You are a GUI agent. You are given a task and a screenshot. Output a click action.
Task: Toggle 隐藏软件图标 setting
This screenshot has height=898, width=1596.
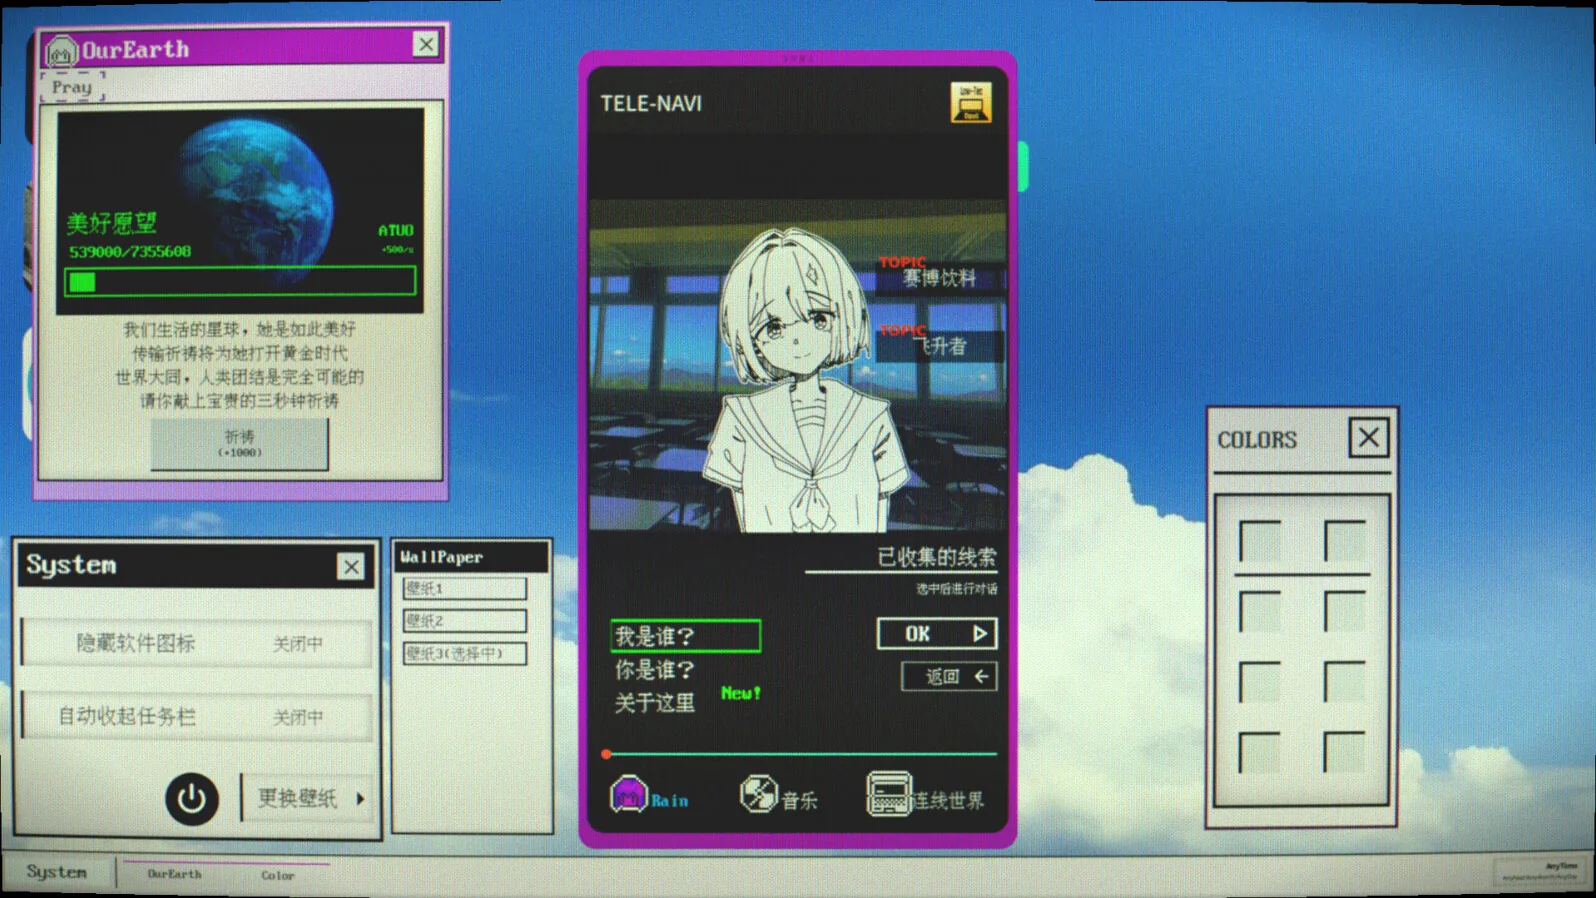(x=197, y=643)
